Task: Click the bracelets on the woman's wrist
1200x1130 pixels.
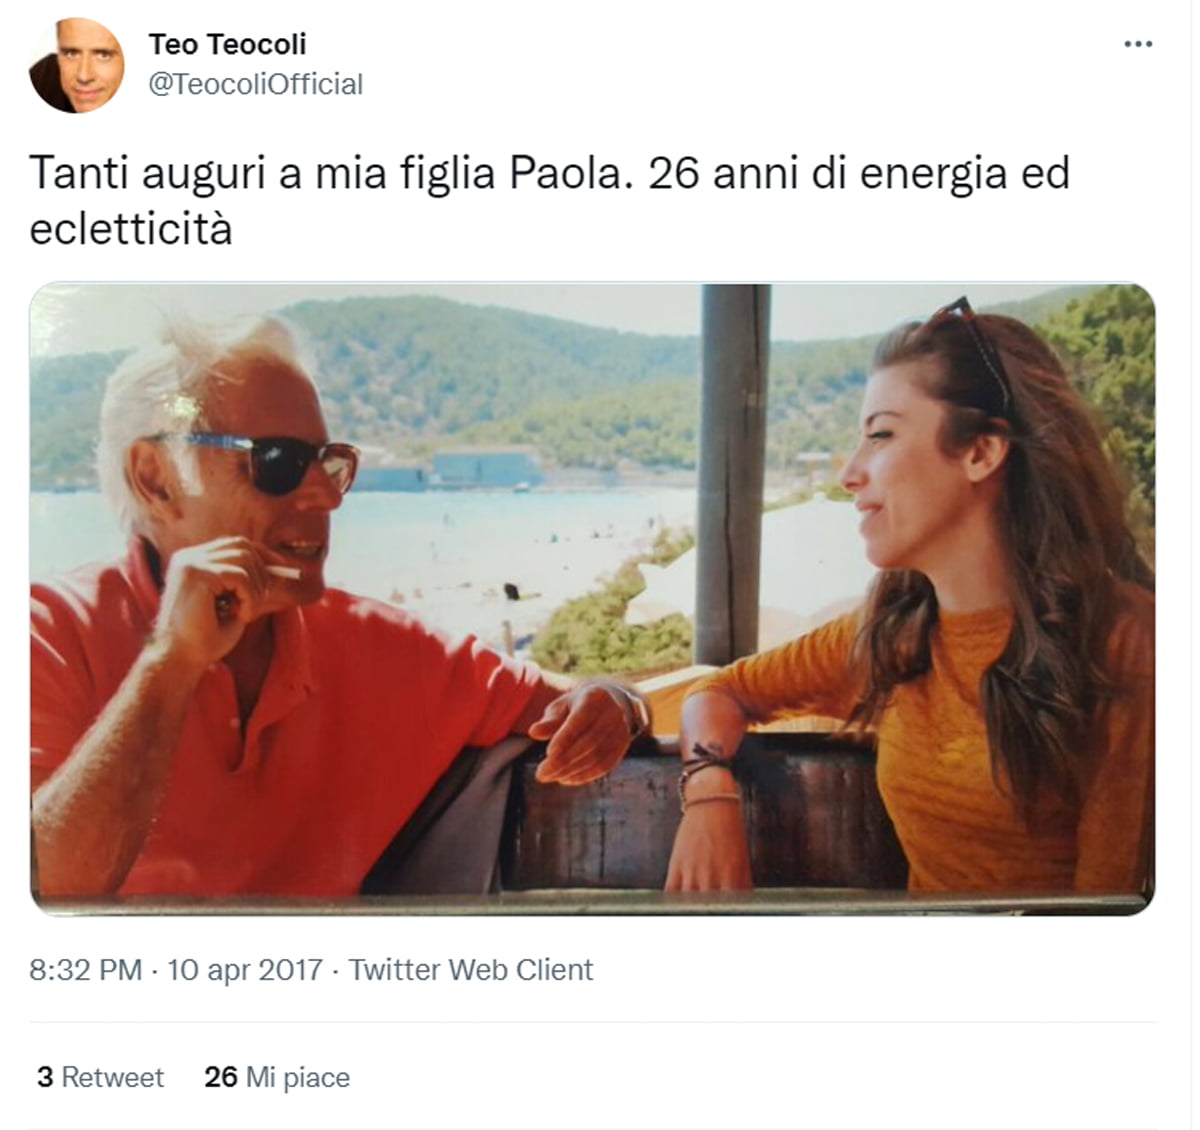Action: pyautogui.click(x=709, y=777)
